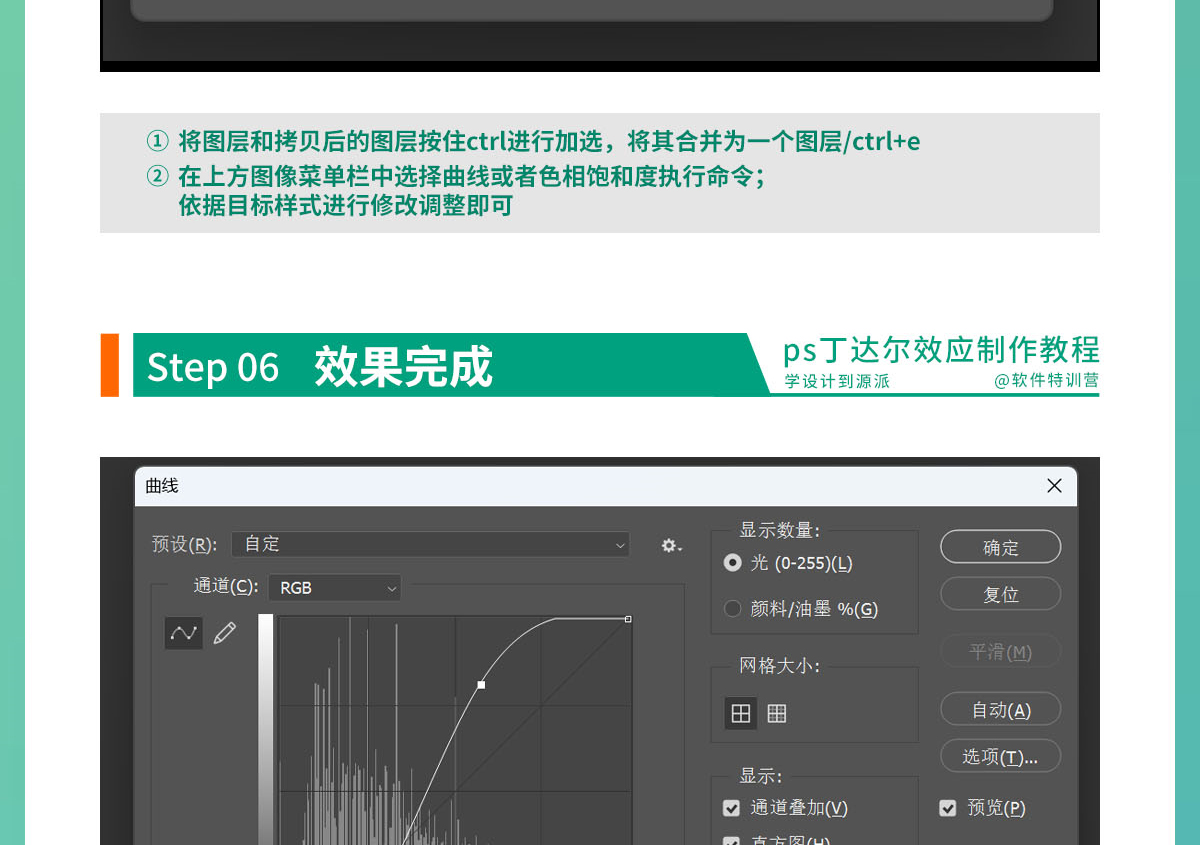Select the middle control point on the curve
The width and height of the screenshot is (1200, 845).
point(481,685)
